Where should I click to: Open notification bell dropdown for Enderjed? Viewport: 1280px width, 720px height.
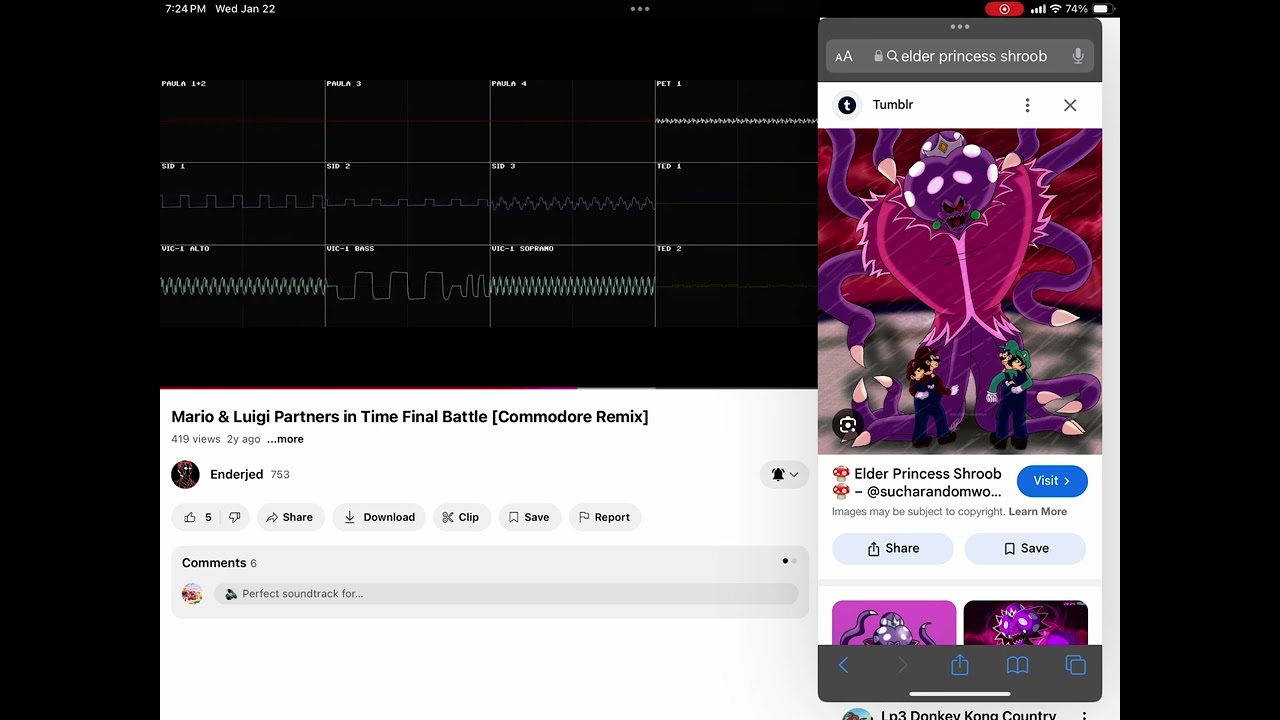point(784,475)
